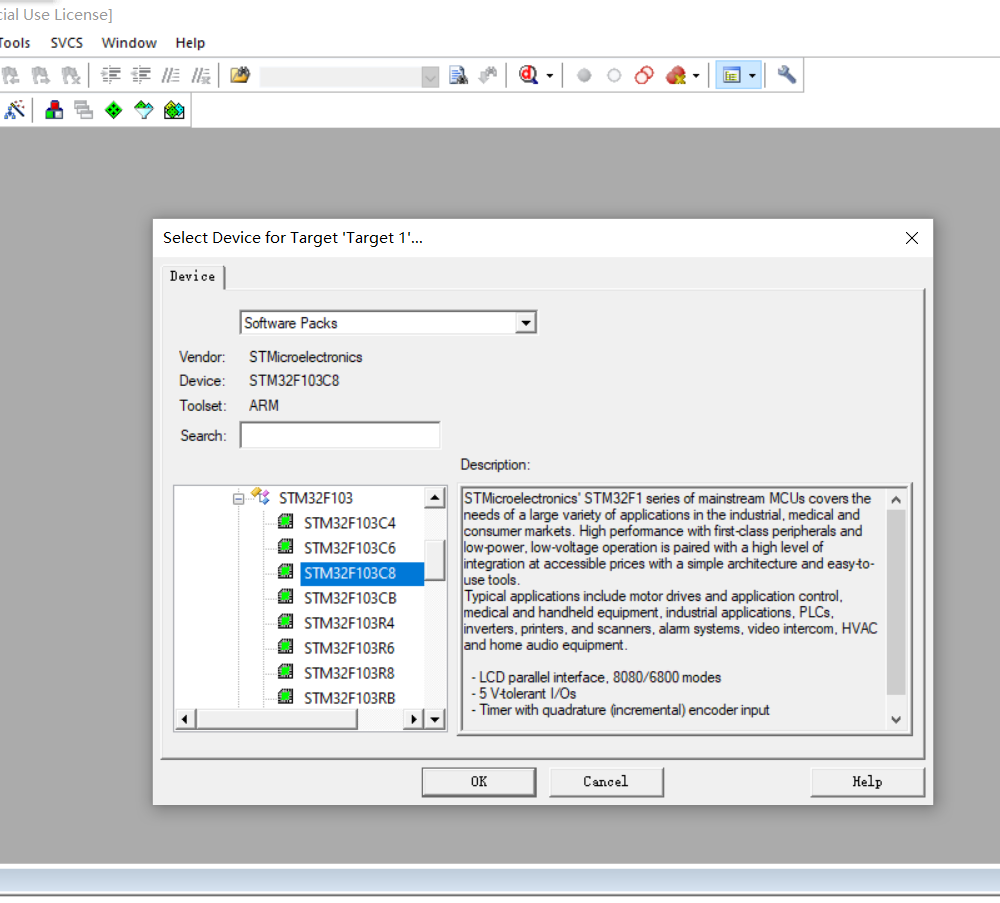Click device tree scroll right arrow
1000x903 pixels.
pos(414,719)
